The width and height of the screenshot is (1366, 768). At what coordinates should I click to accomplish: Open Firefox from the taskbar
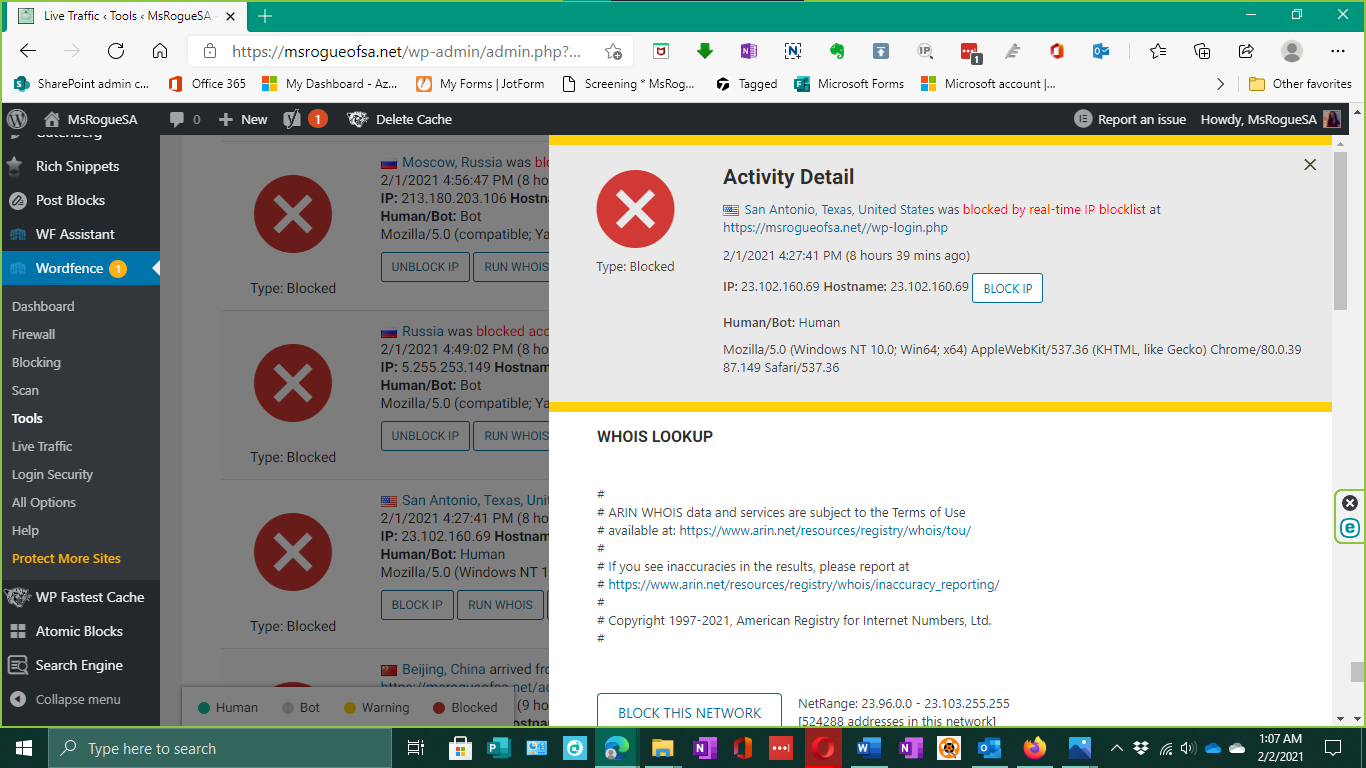1034,748
